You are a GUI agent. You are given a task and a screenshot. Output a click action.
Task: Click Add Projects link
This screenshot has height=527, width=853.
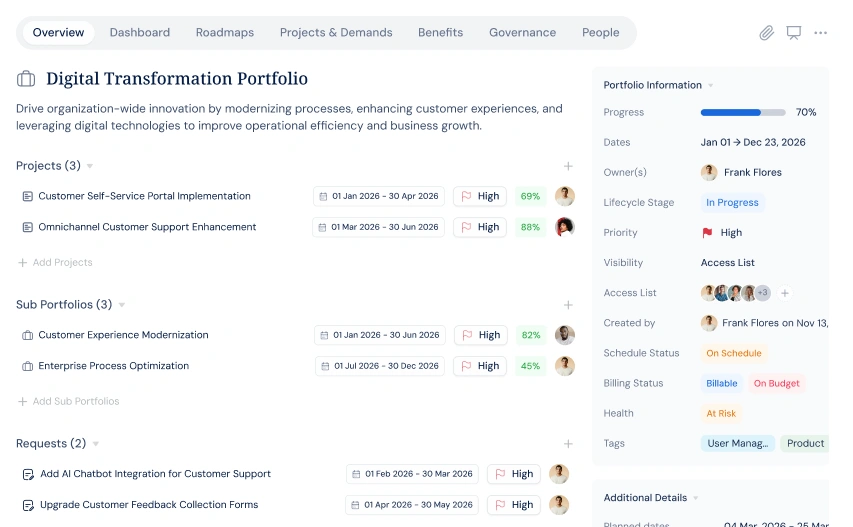[x=55, y=263]
